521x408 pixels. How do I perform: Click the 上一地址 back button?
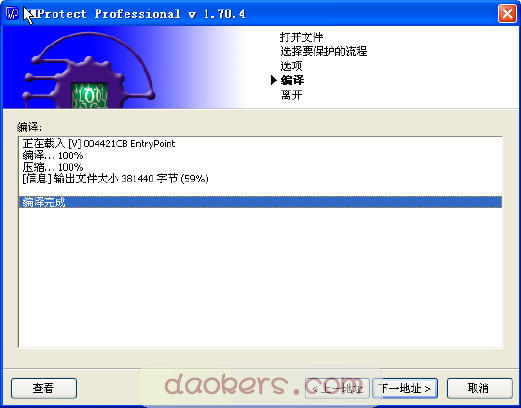(337, 388)
